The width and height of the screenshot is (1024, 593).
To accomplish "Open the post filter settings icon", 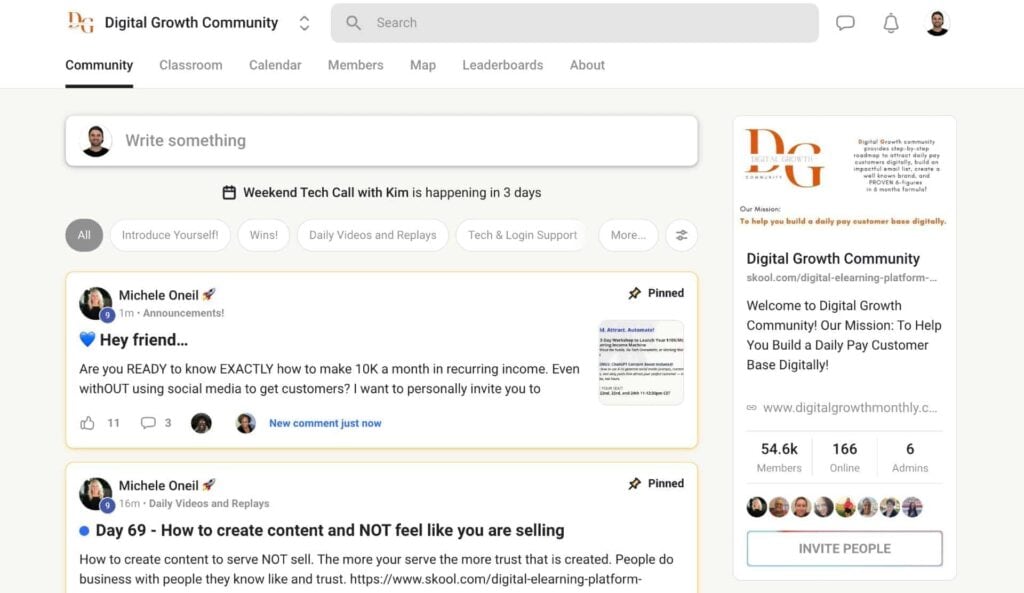I will pyautogui.click(x=681, y=235).
